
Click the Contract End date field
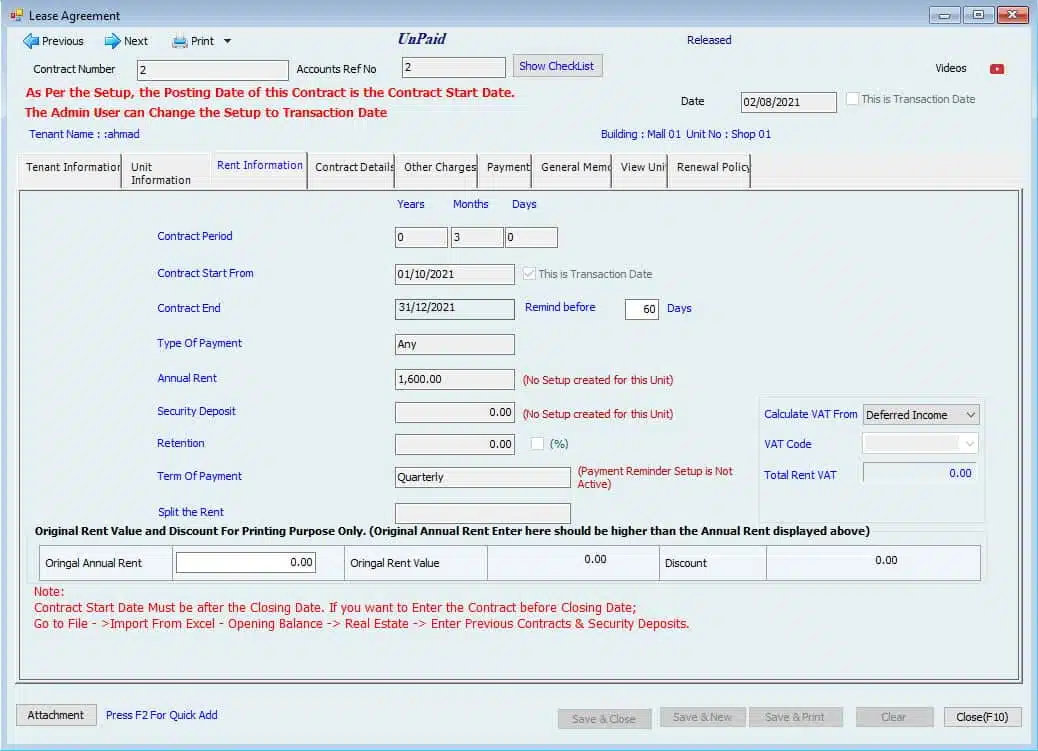point(454,309)
